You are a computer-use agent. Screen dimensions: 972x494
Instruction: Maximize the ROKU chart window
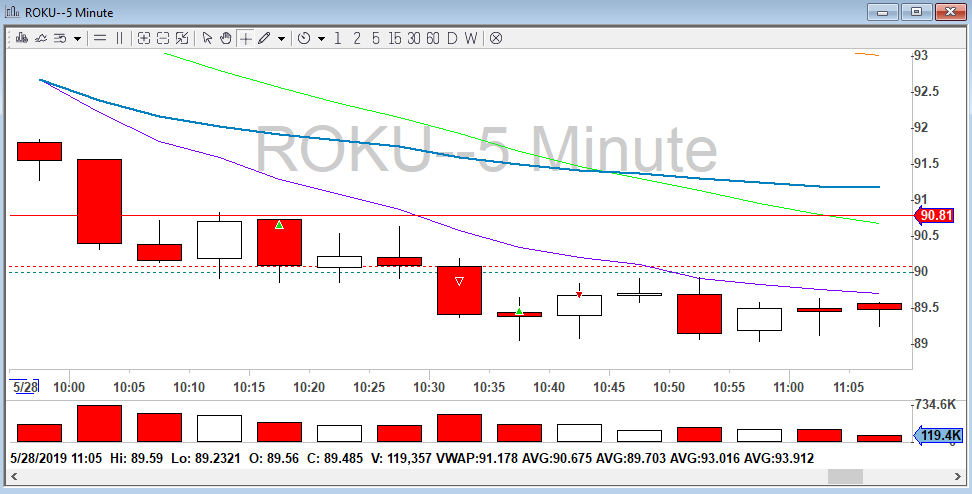pos(916,12)
